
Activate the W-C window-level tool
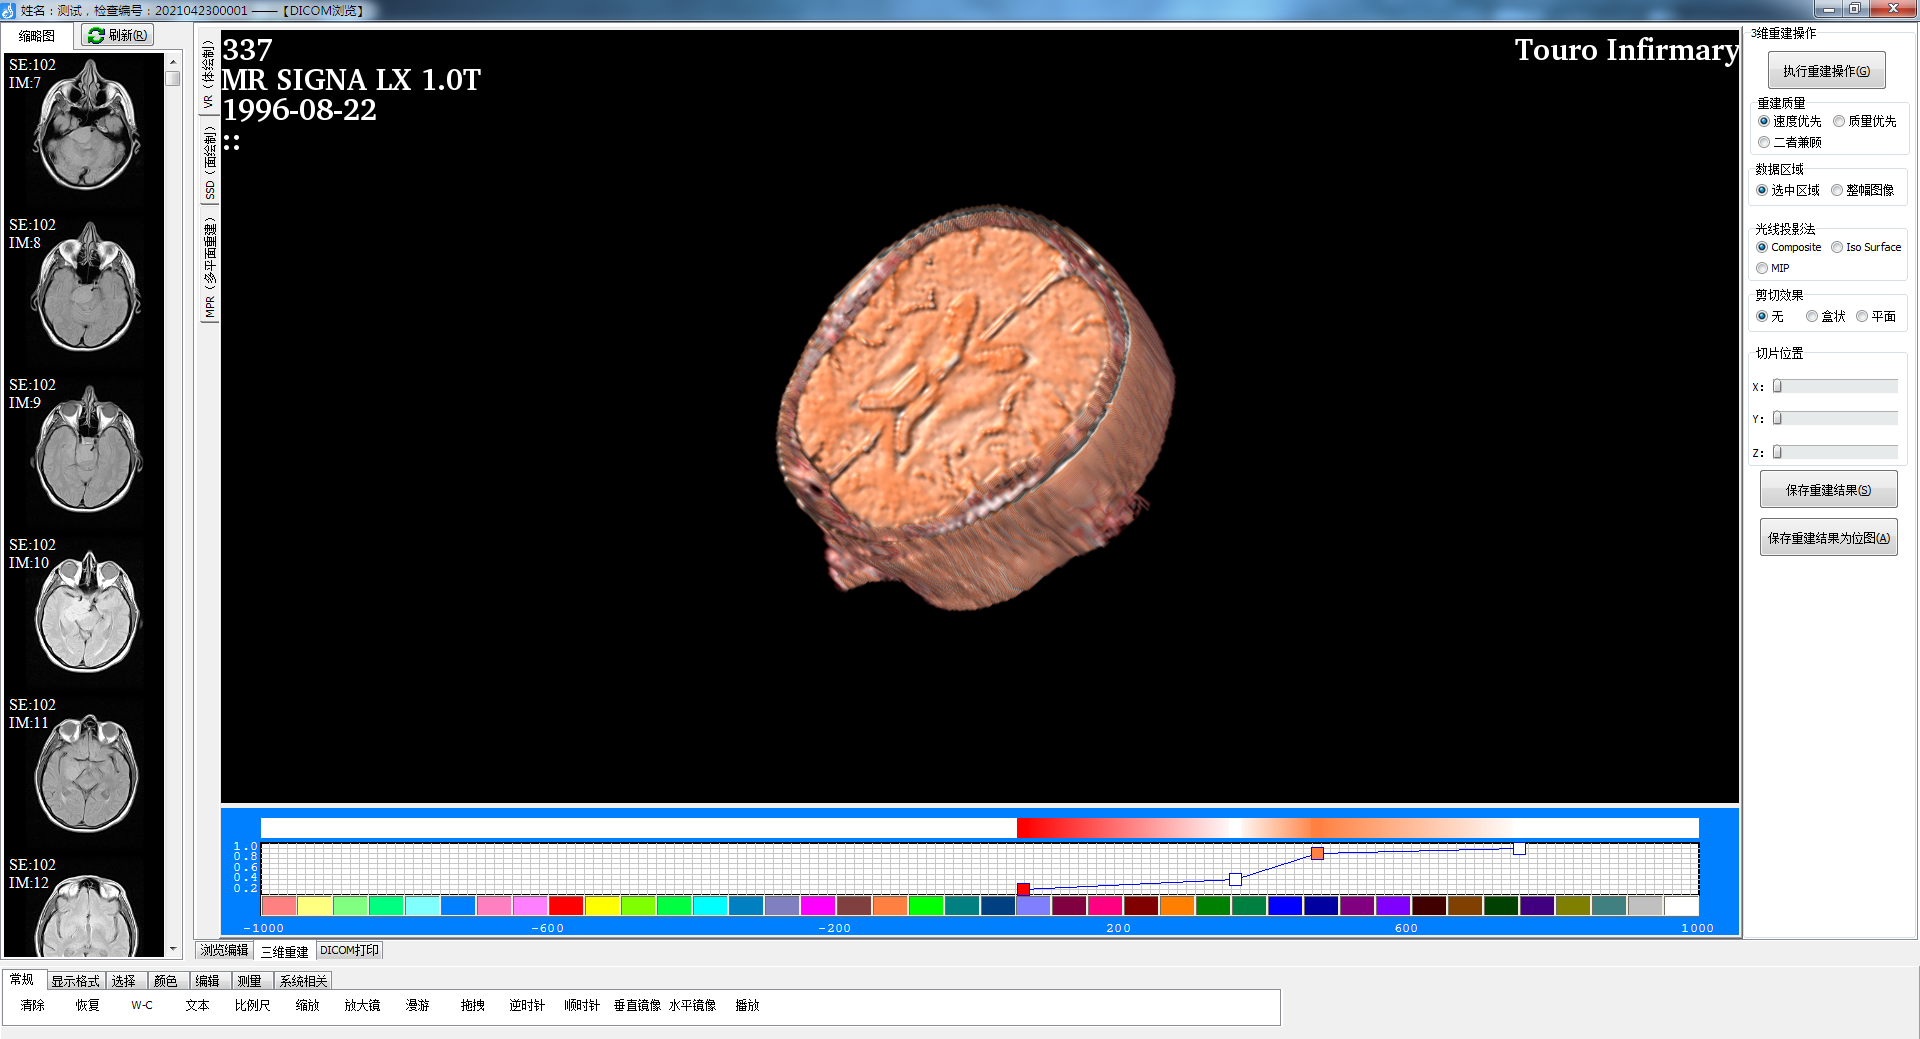tap(142, 1005)
